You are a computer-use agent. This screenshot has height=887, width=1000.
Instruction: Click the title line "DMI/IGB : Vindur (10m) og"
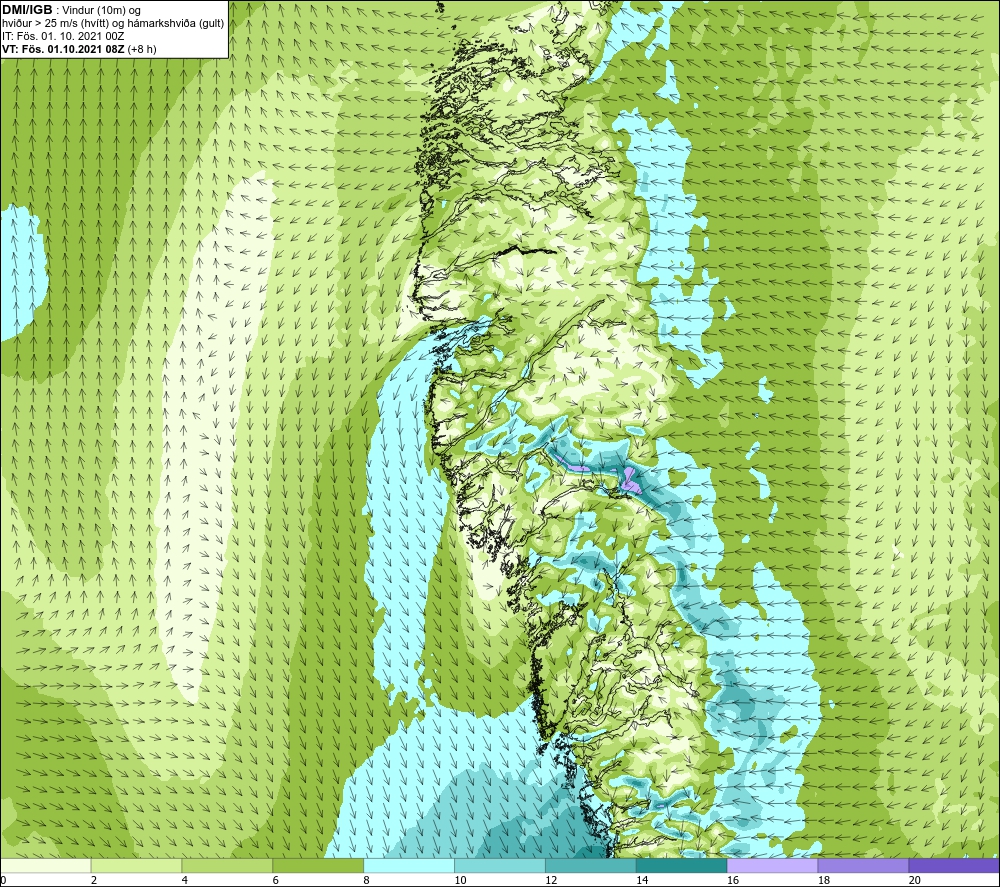pos(71,10)
